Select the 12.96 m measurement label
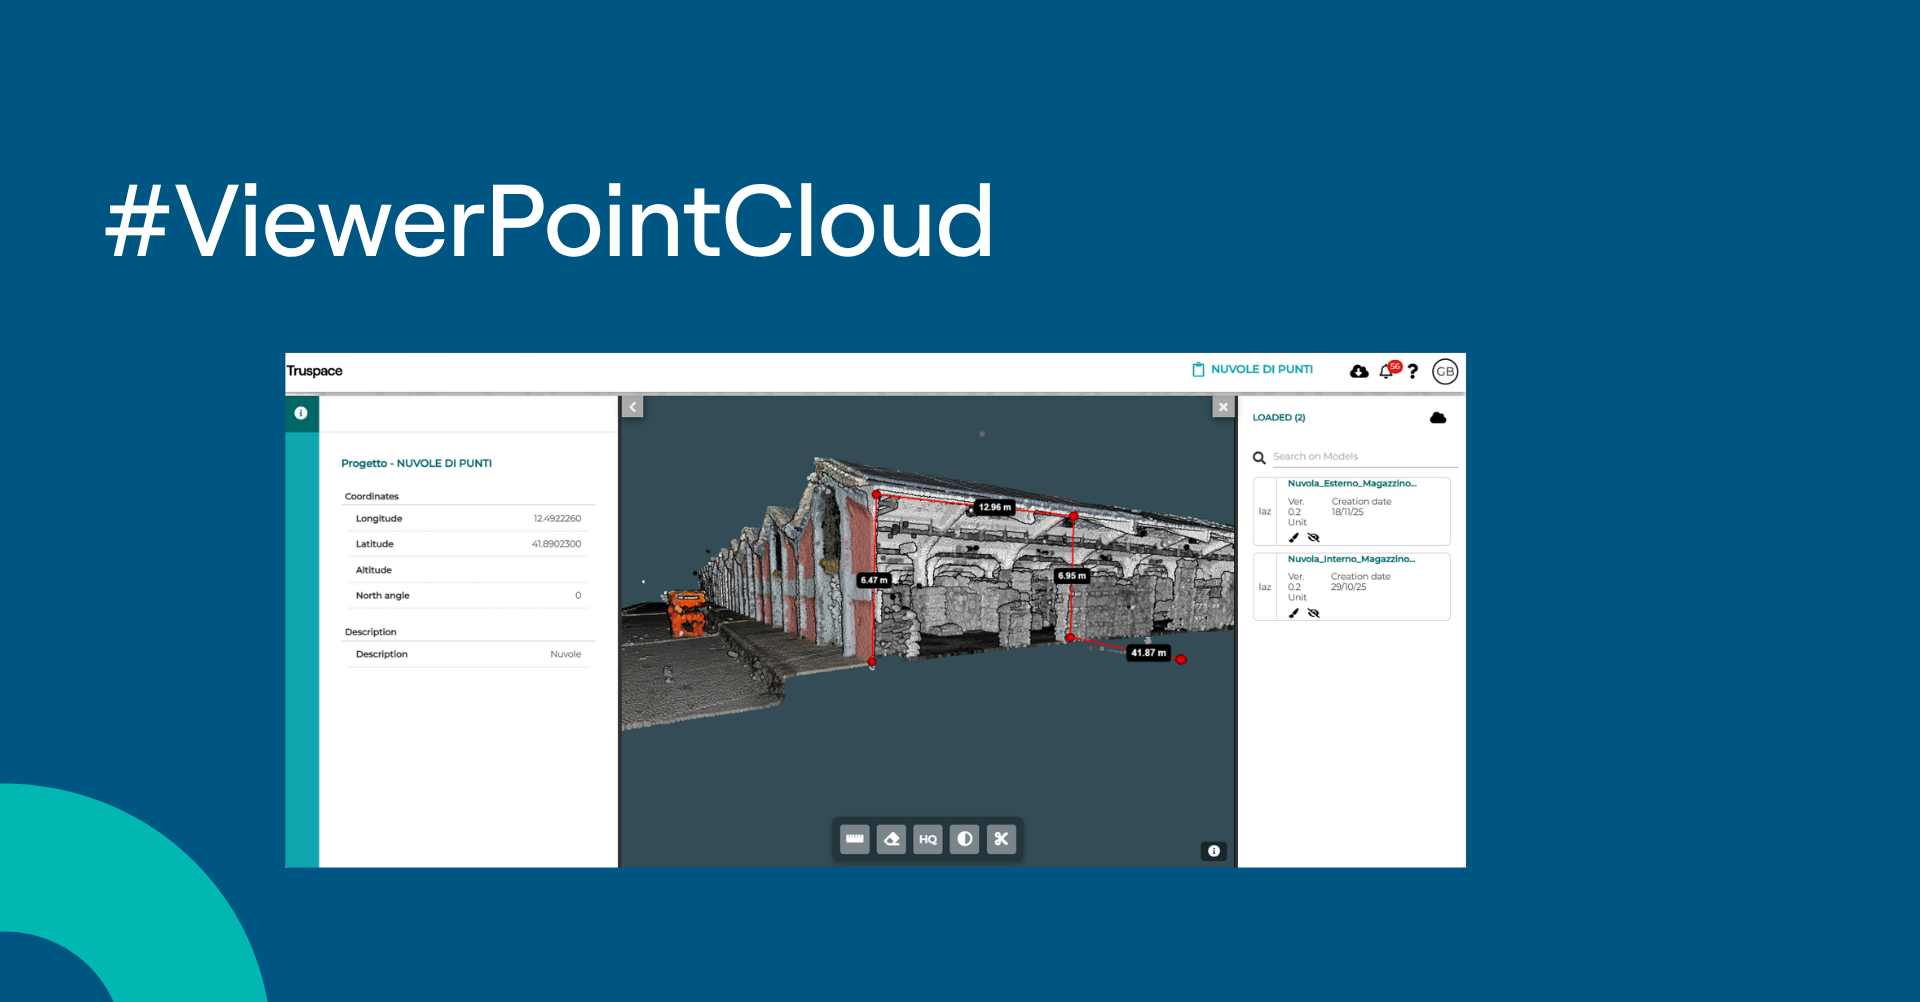The height and width of the screenshot is (1002, 1920). click(995, 507)
